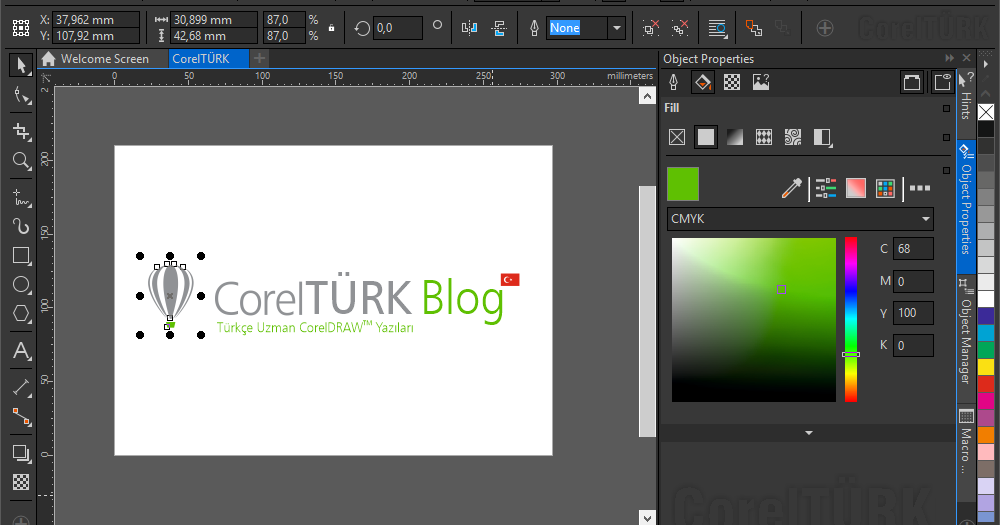Click the outline pen icon in property bar

coord(534,27)
